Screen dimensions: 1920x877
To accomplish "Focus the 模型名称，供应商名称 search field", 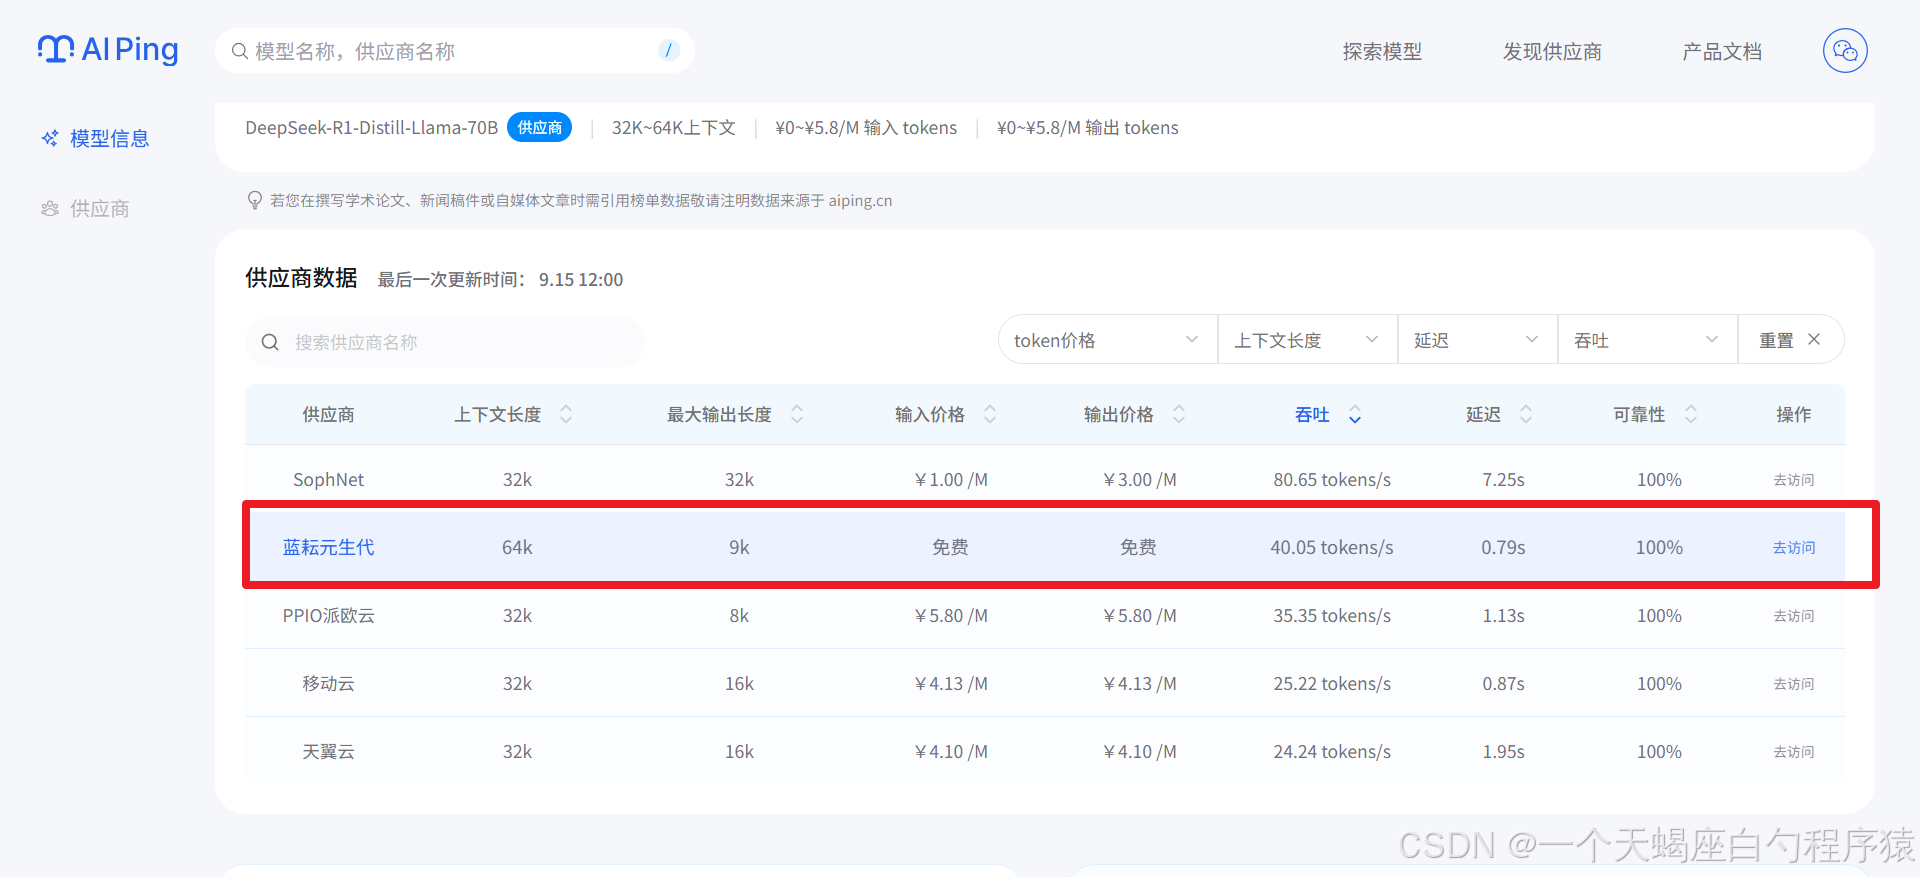I will (455, 51).
